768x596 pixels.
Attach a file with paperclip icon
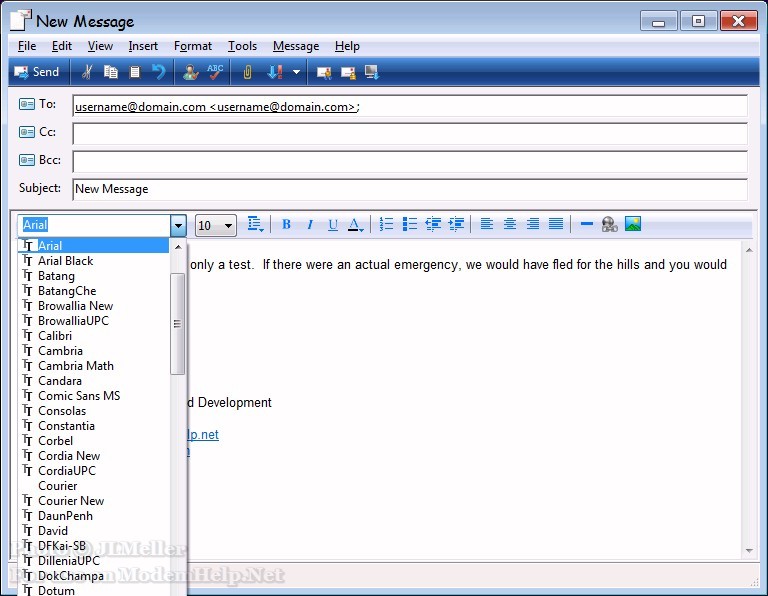[x=247, y=72]
